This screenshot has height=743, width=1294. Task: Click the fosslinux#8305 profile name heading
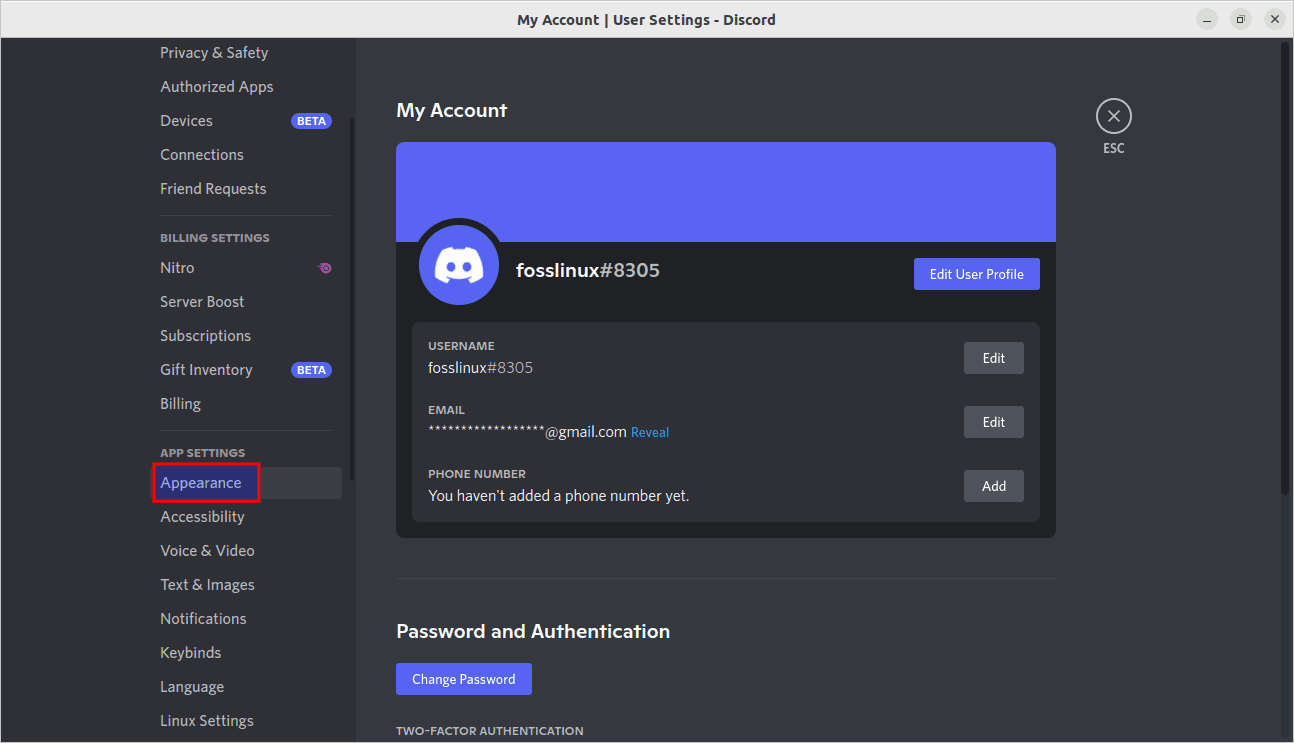pos(587,270)
